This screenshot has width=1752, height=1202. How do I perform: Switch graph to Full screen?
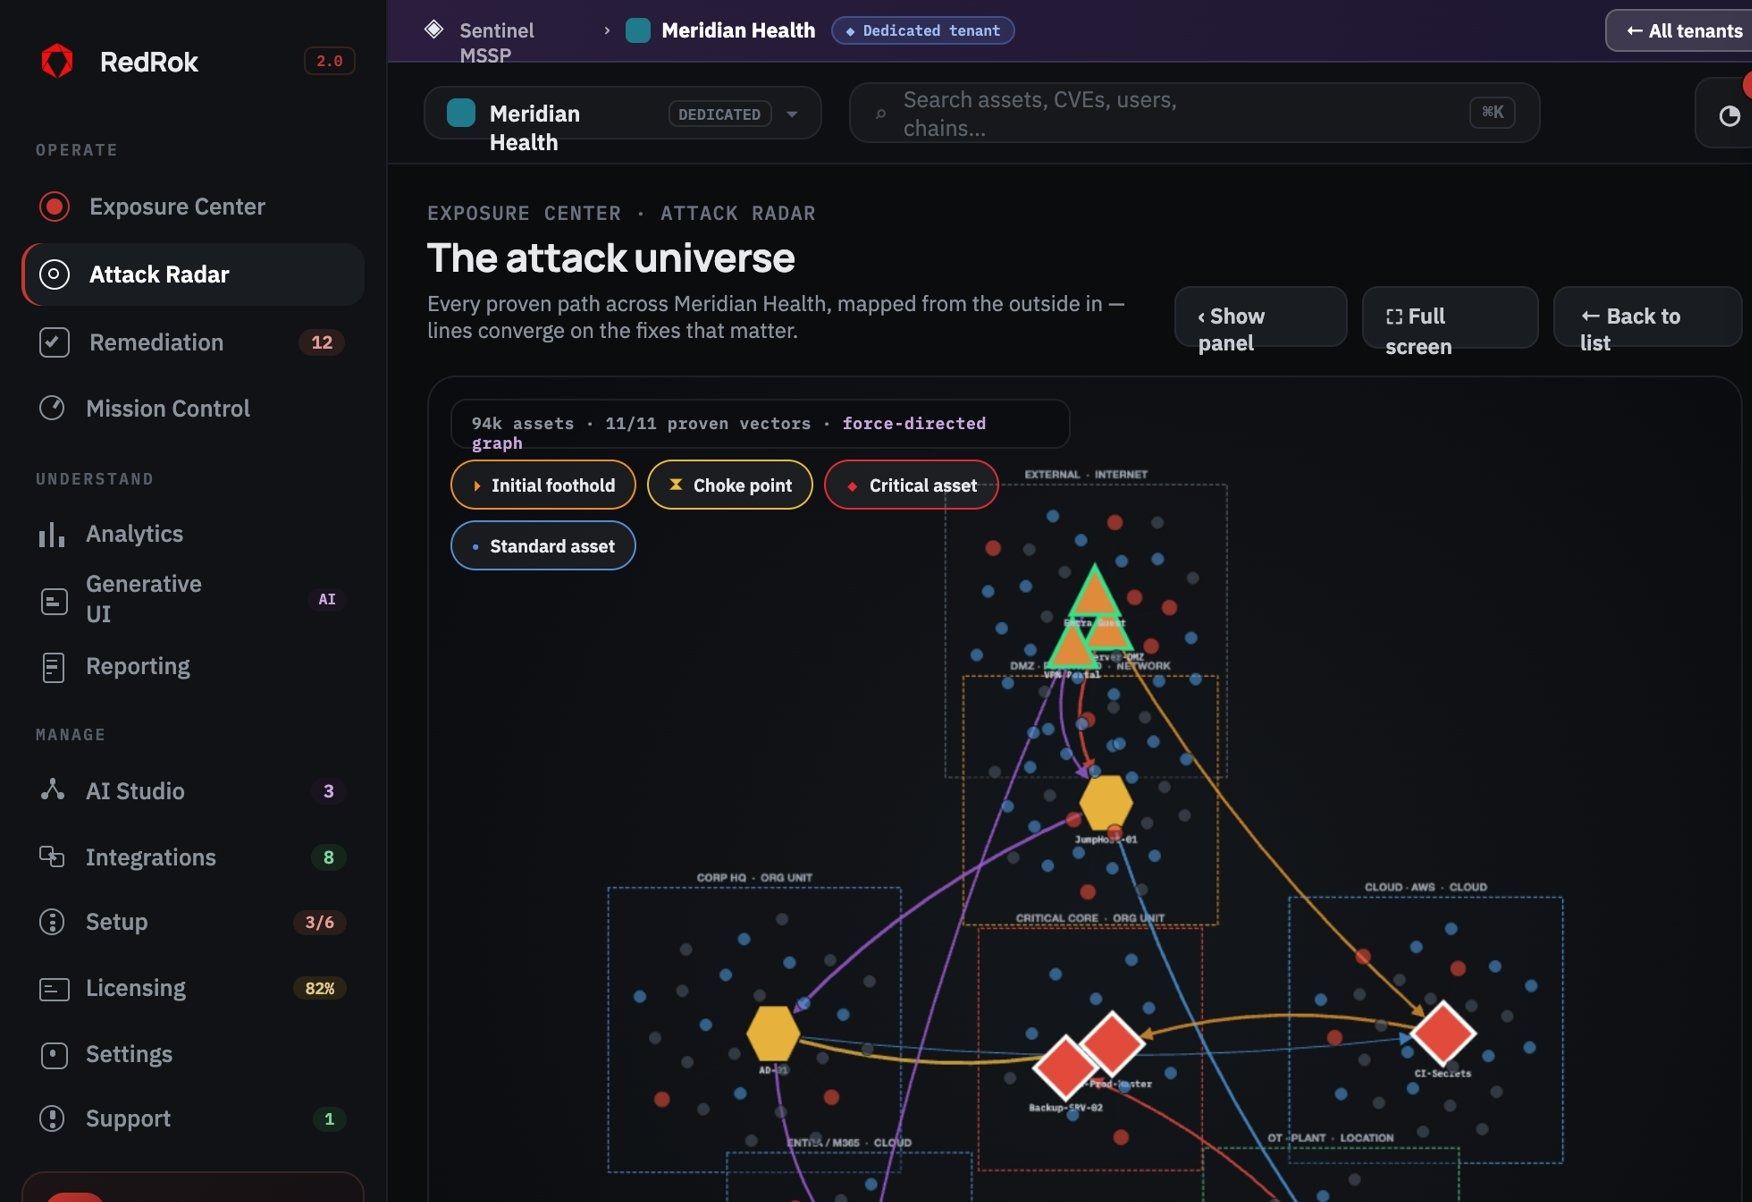(1449, 318)
